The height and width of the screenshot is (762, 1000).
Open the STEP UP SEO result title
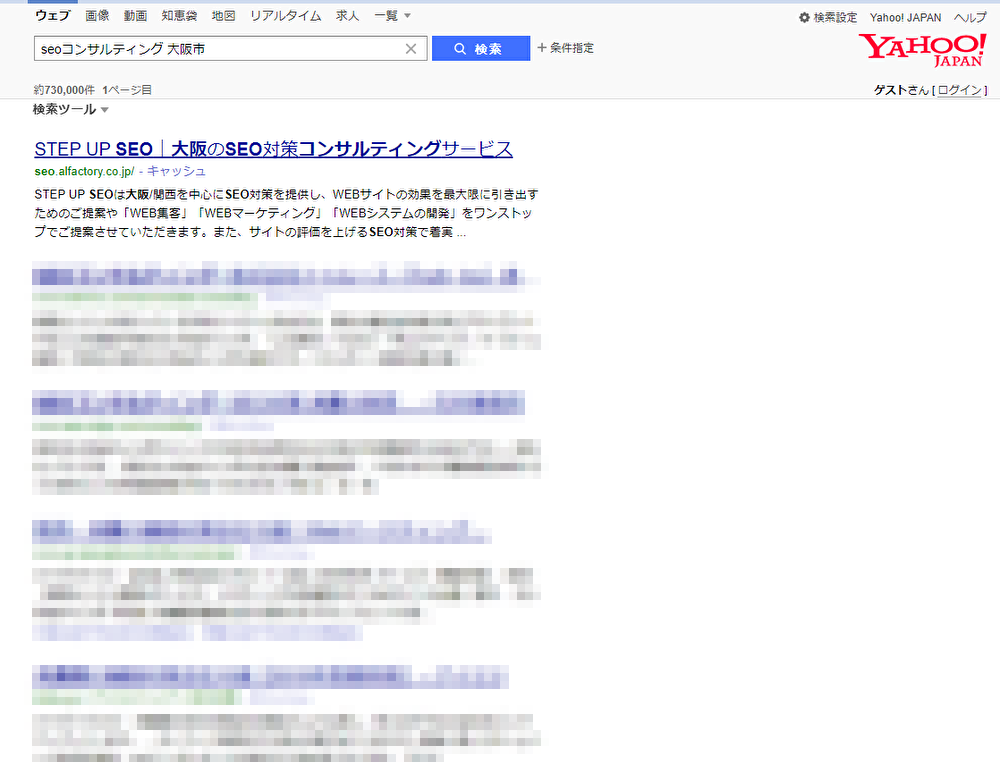pyautogui.click(x=274, y=149)
